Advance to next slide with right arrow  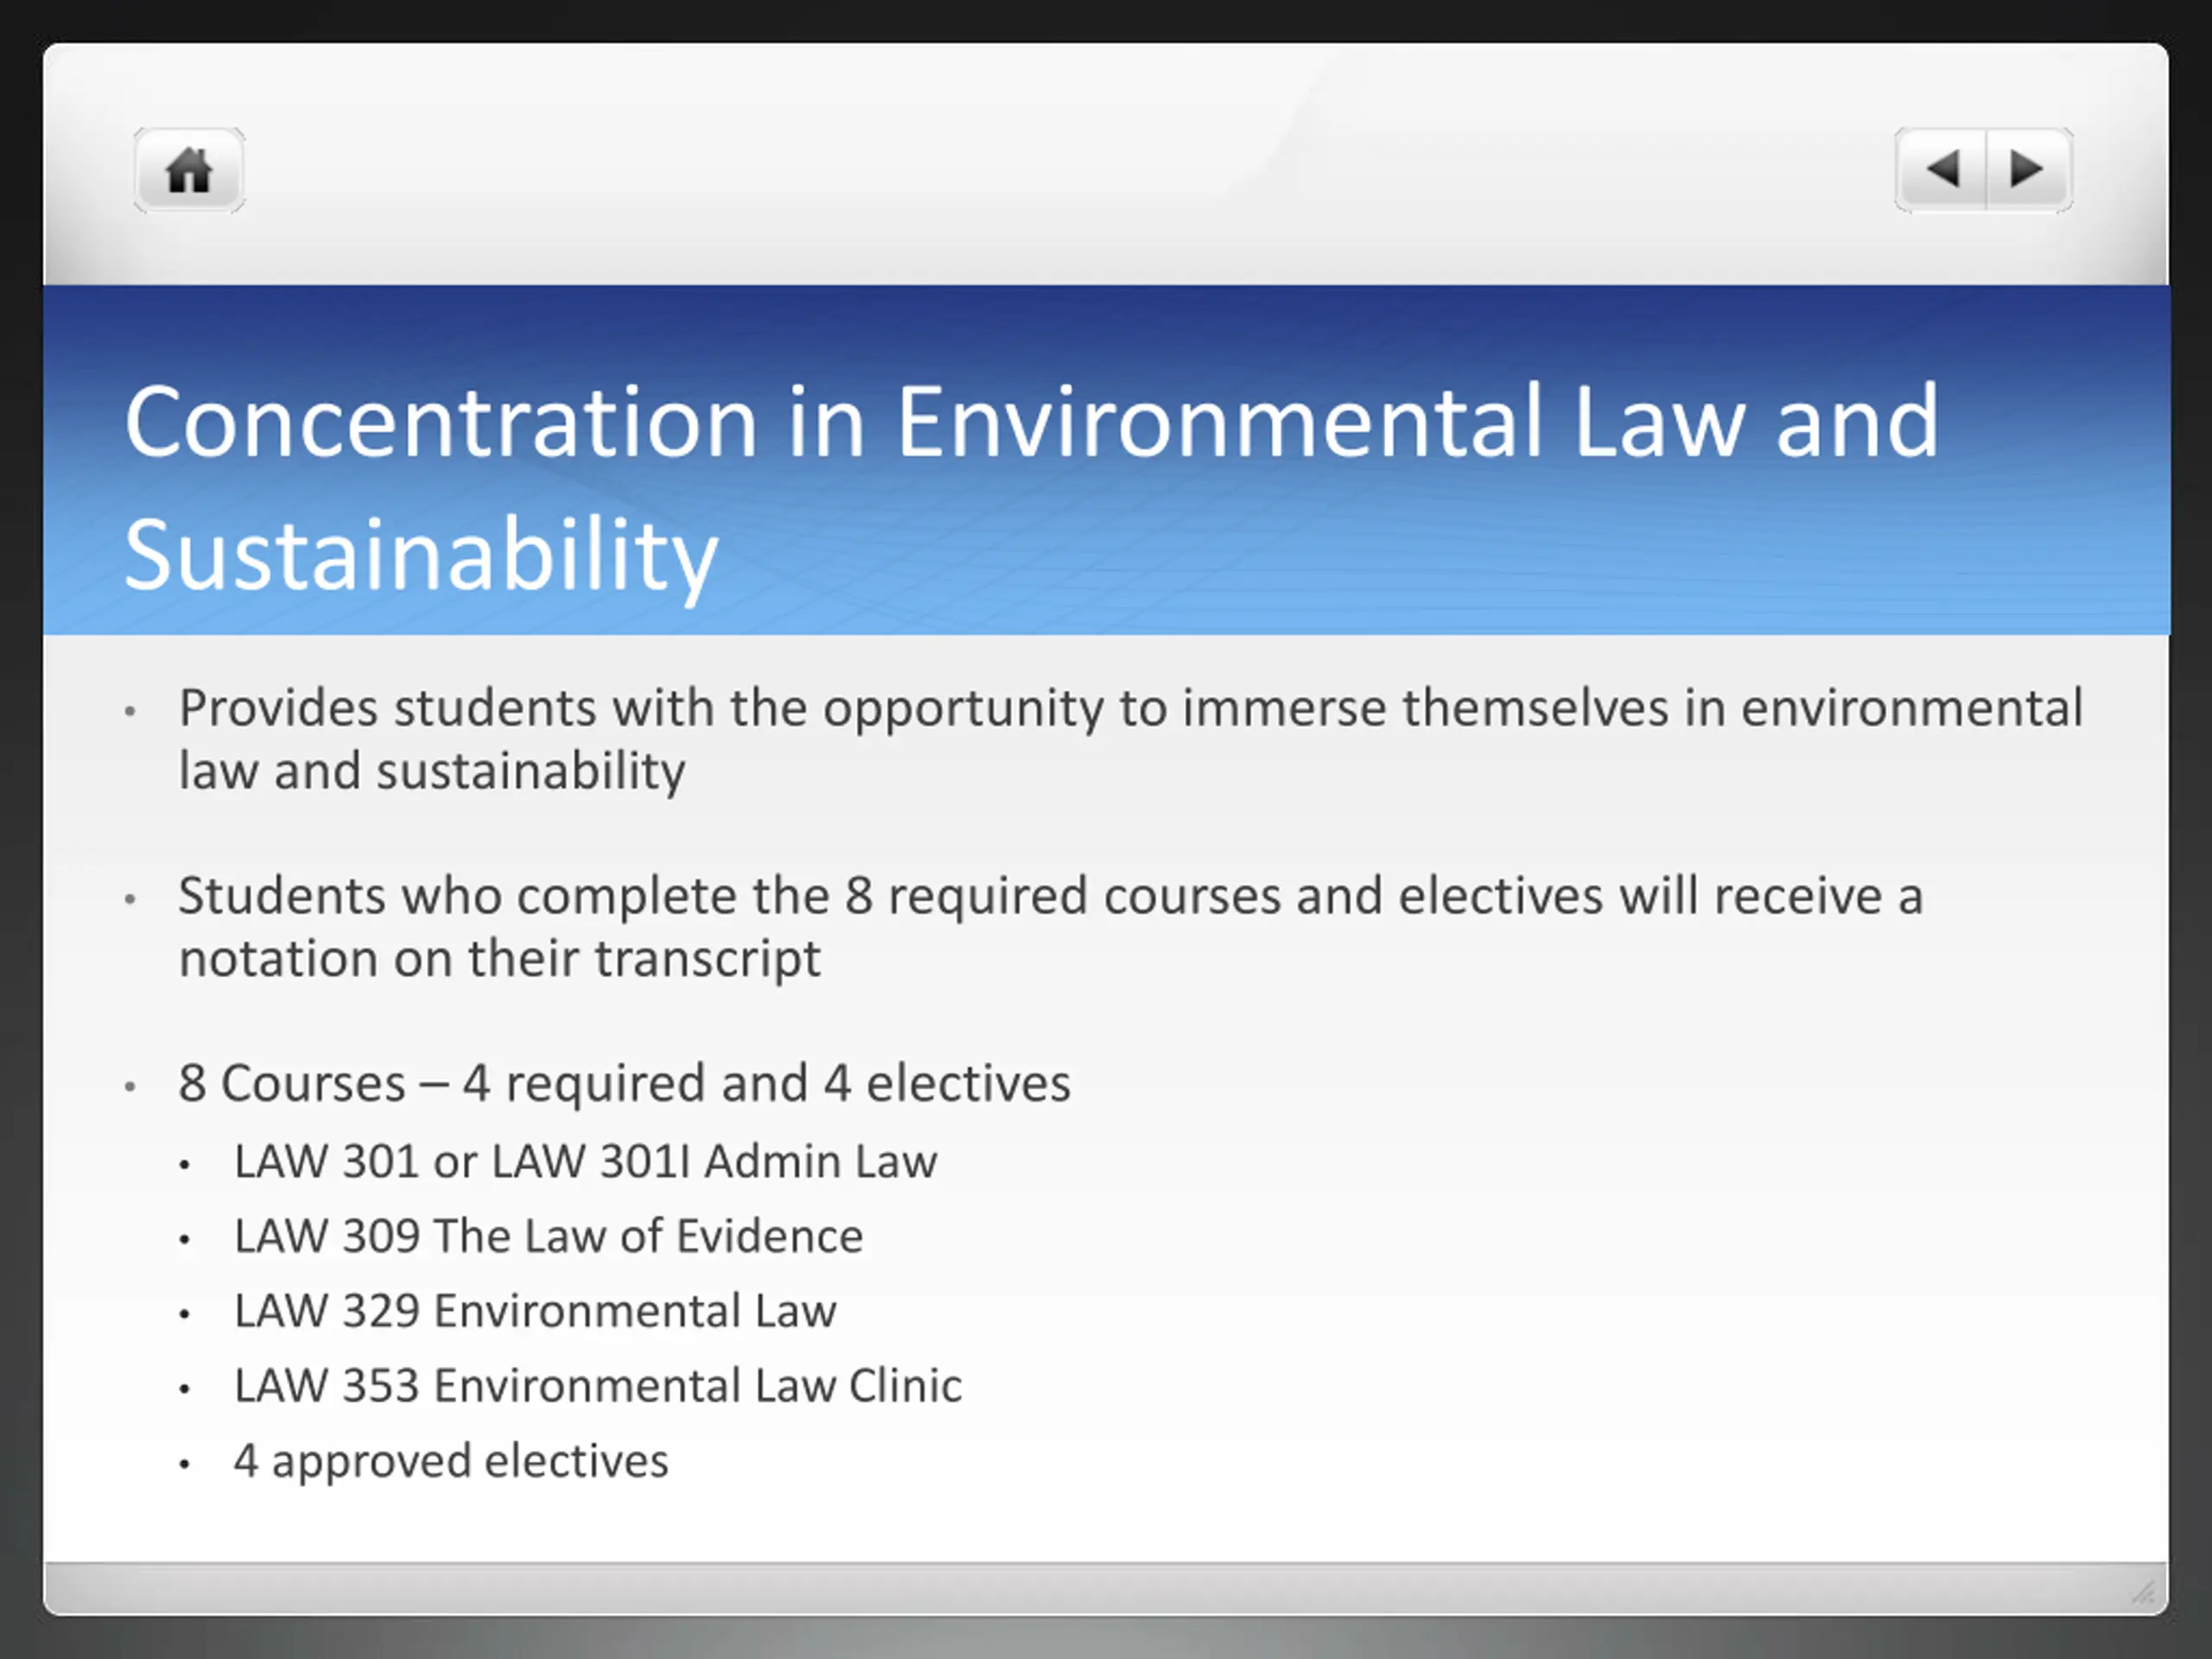click(x=2027, y=170)
